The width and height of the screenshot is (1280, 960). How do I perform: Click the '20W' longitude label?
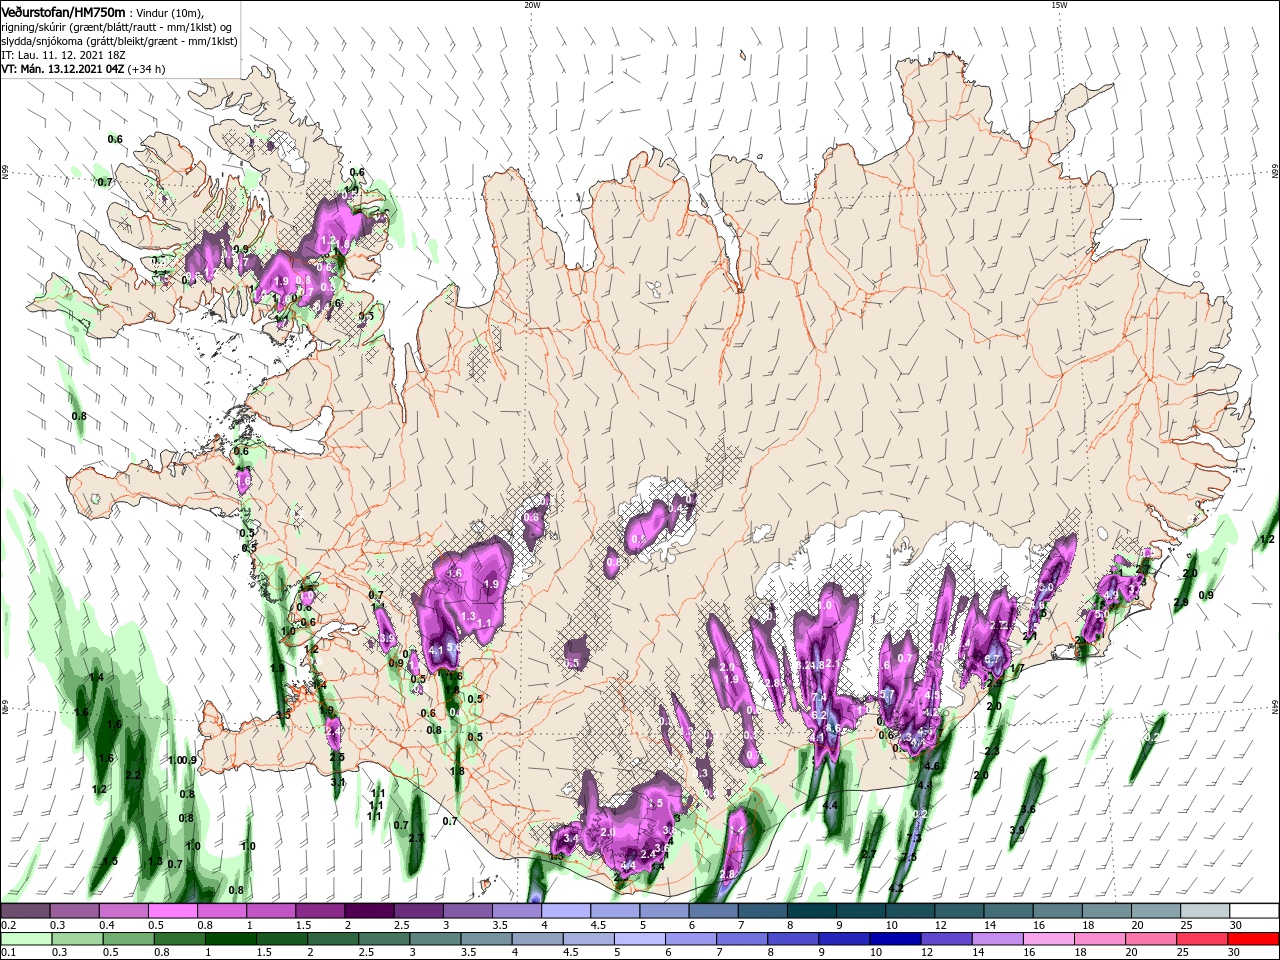(x=532, y=5)
